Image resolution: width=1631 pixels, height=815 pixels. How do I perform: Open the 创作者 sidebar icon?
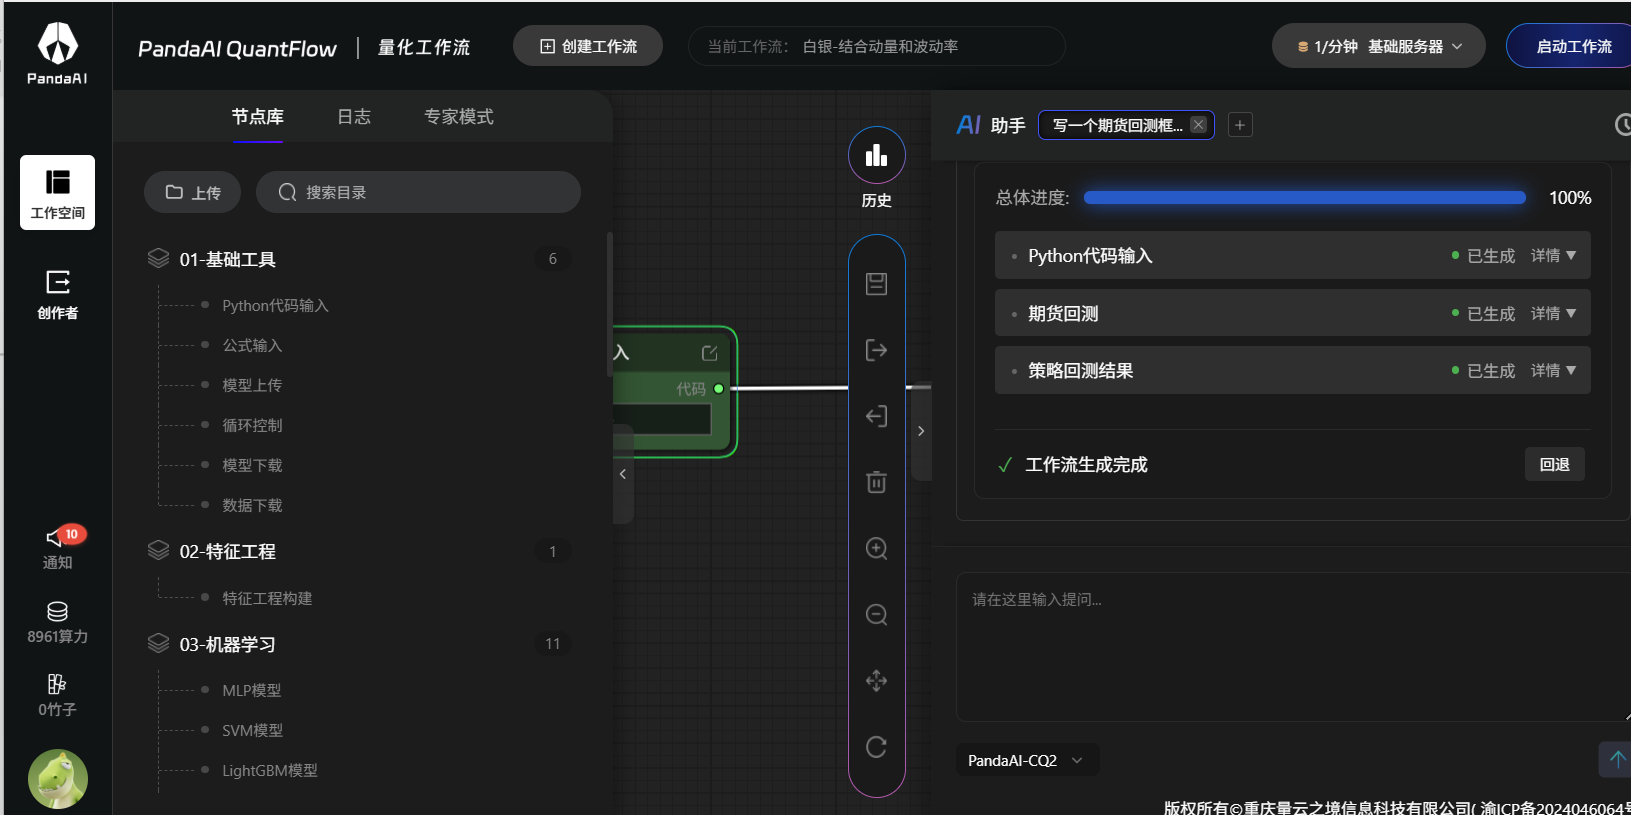tap(57, 294)
